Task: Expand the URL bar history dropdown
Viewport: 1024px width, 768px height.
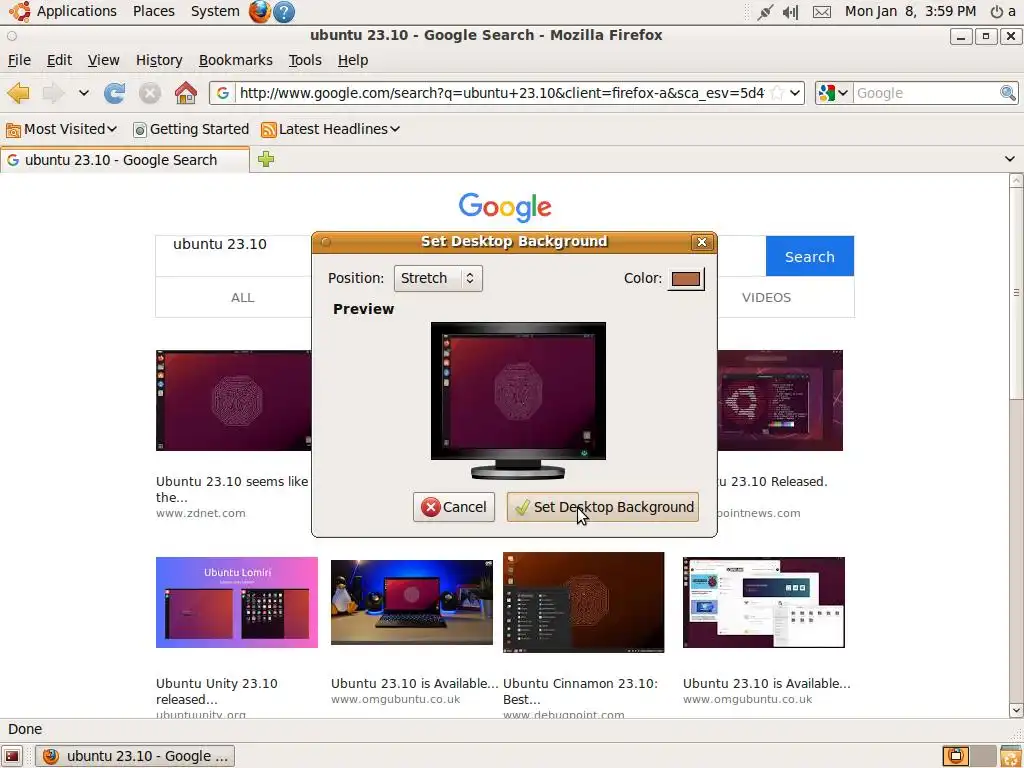Action: pos(795,93)
